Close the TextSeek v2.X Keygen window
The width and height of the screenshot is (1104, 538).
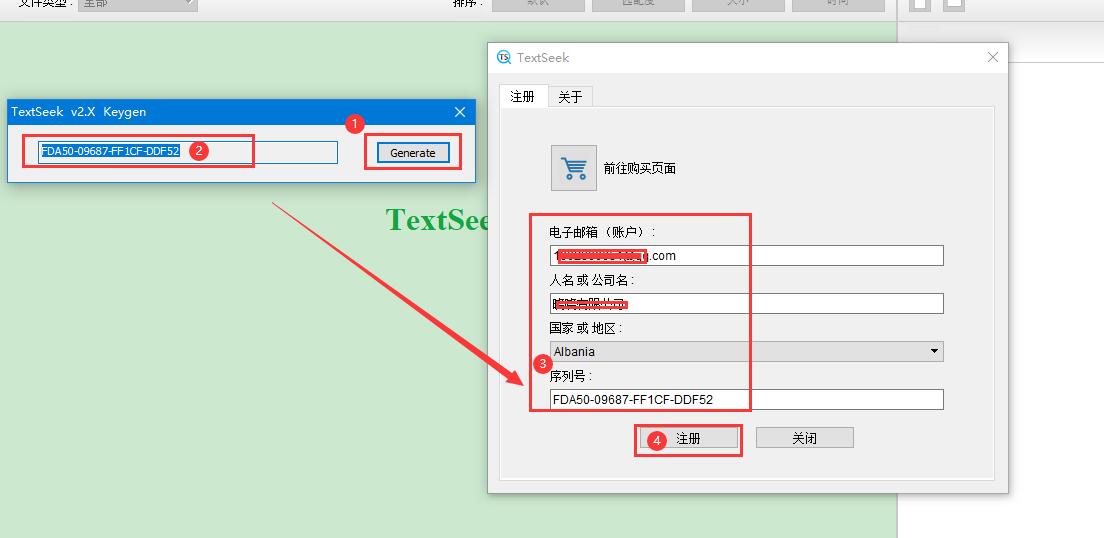tap(460, 112)
